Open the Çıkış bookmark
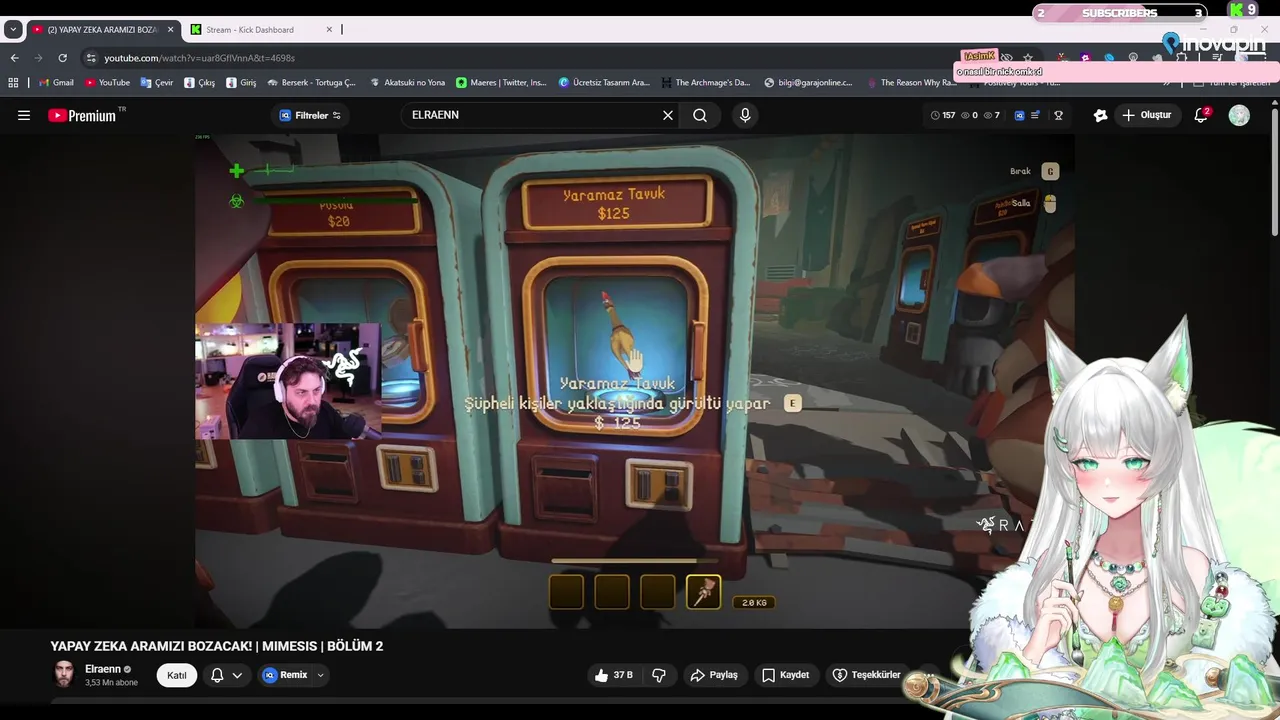Screen dimensions: 1280x720 199,83
